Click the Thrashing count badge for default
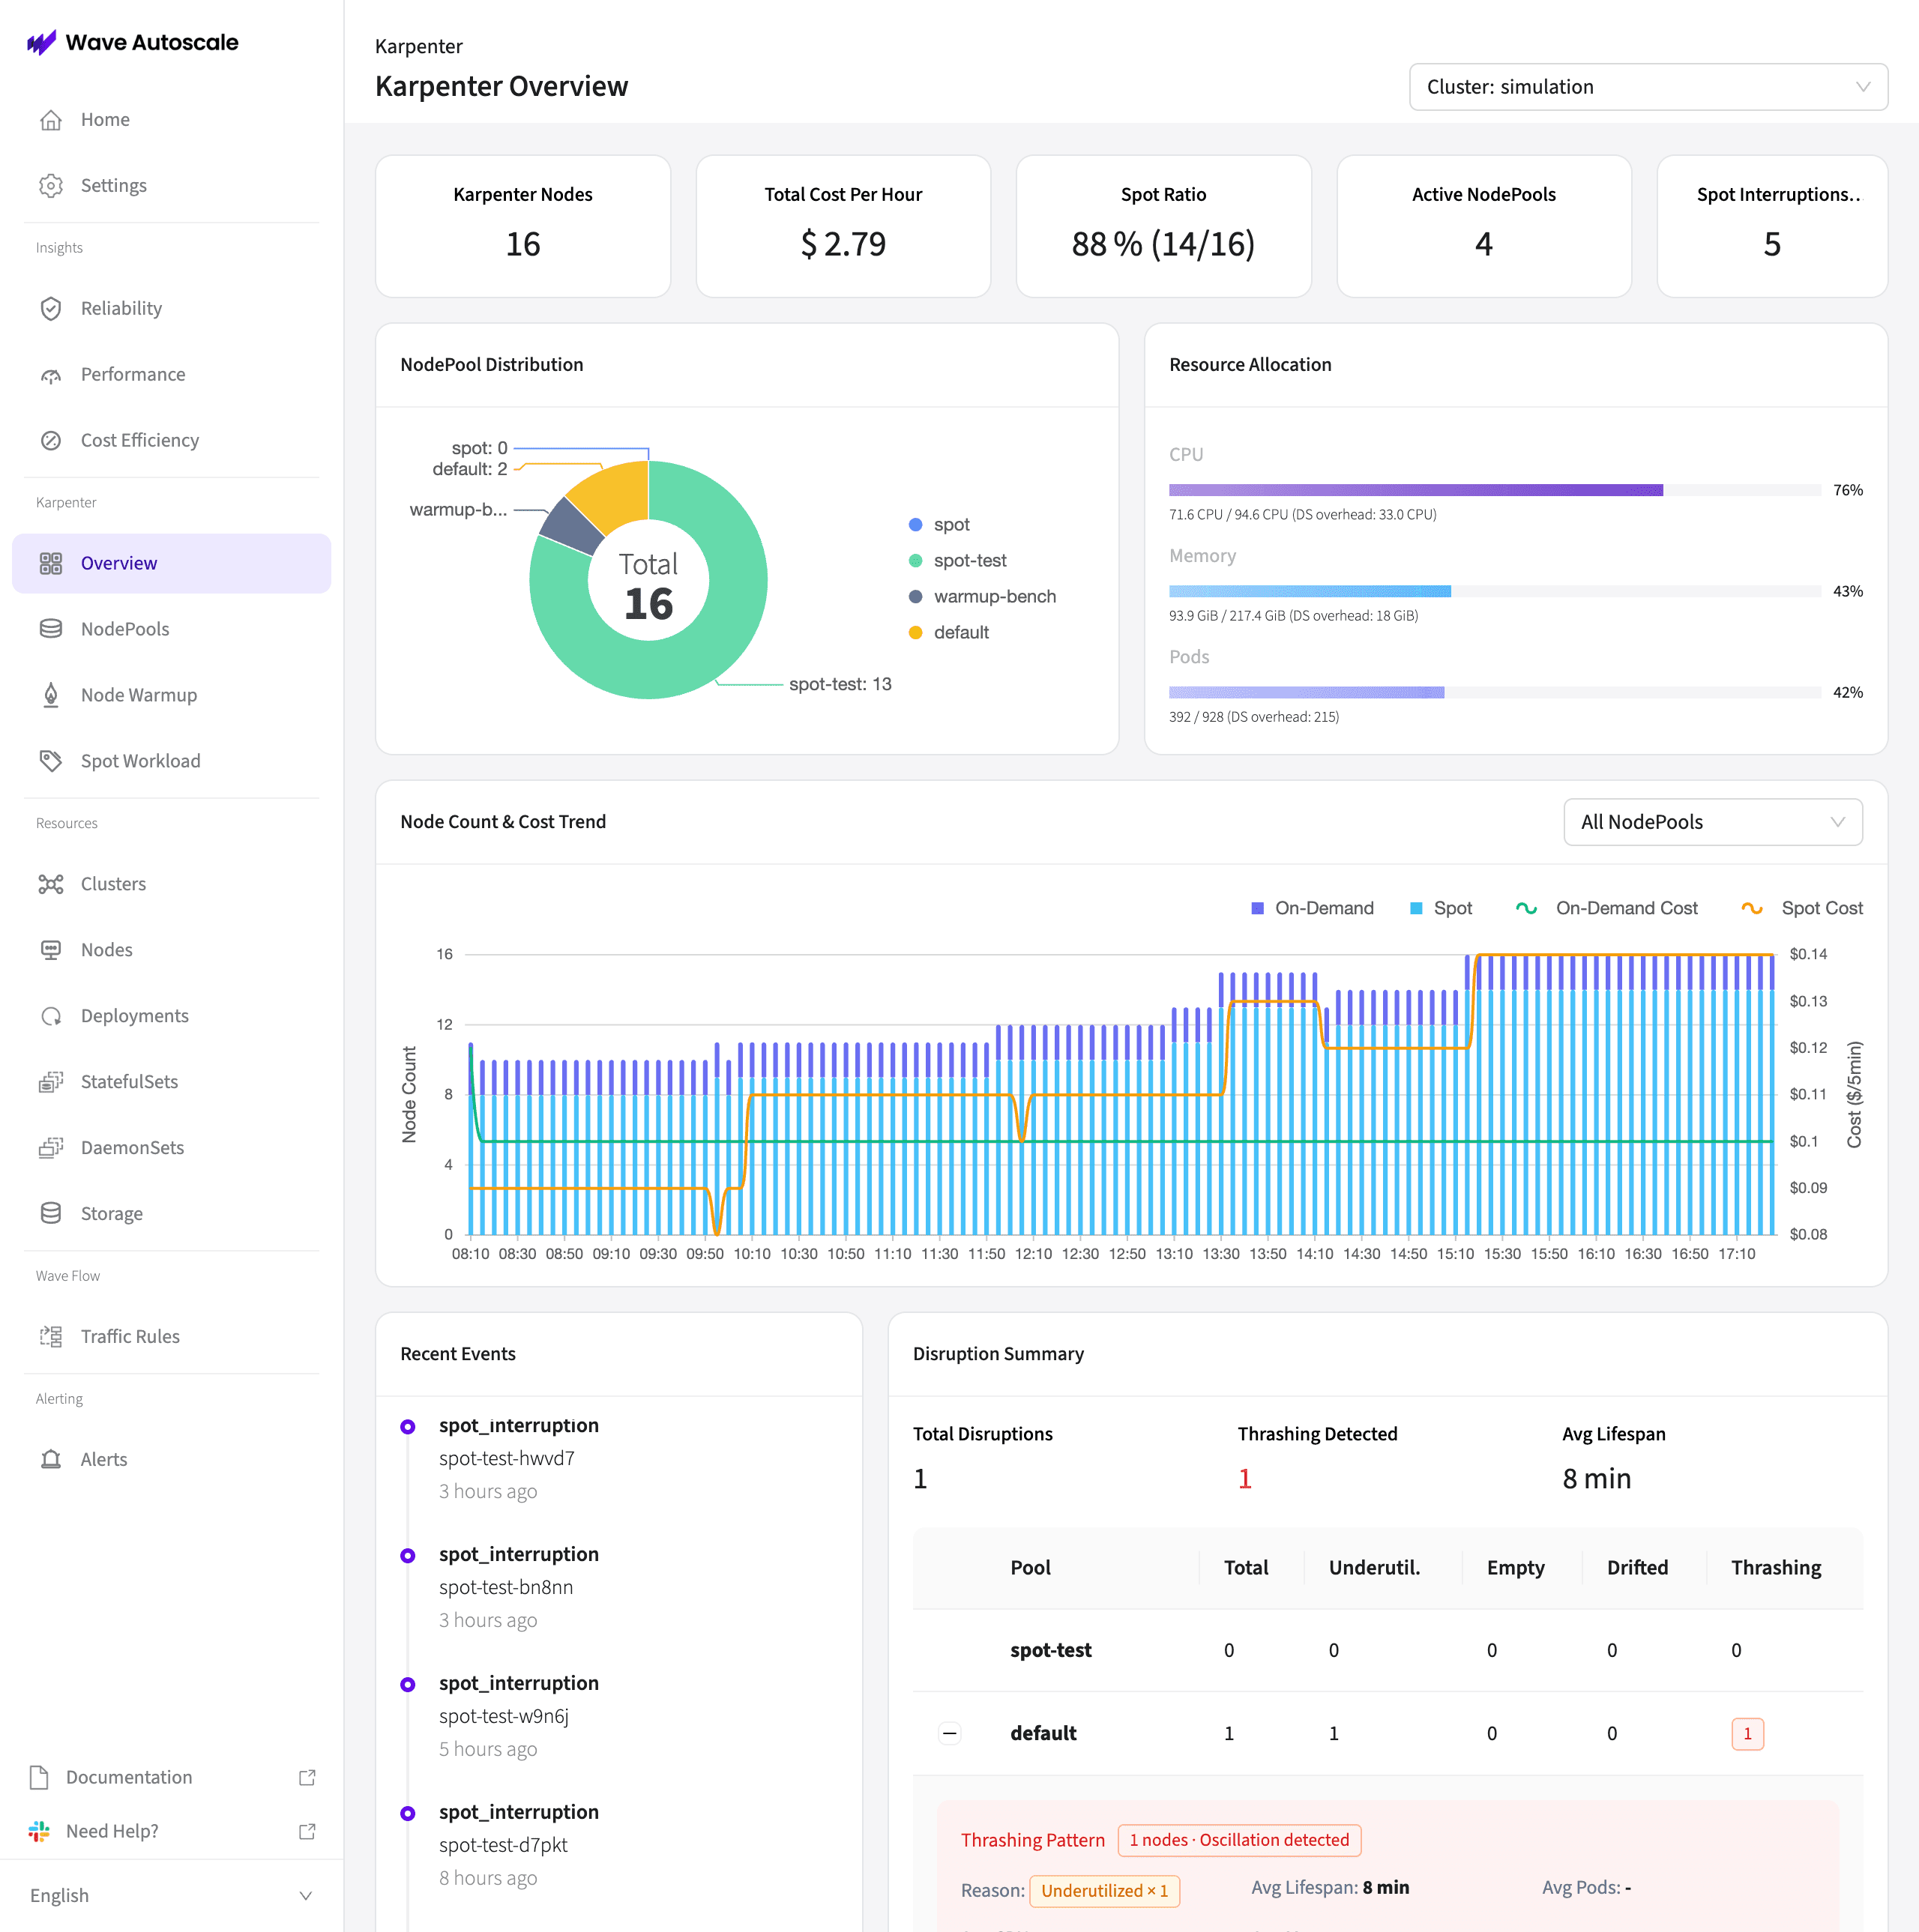This screenshot has width=1919, height=1932. (1749, 1735)
